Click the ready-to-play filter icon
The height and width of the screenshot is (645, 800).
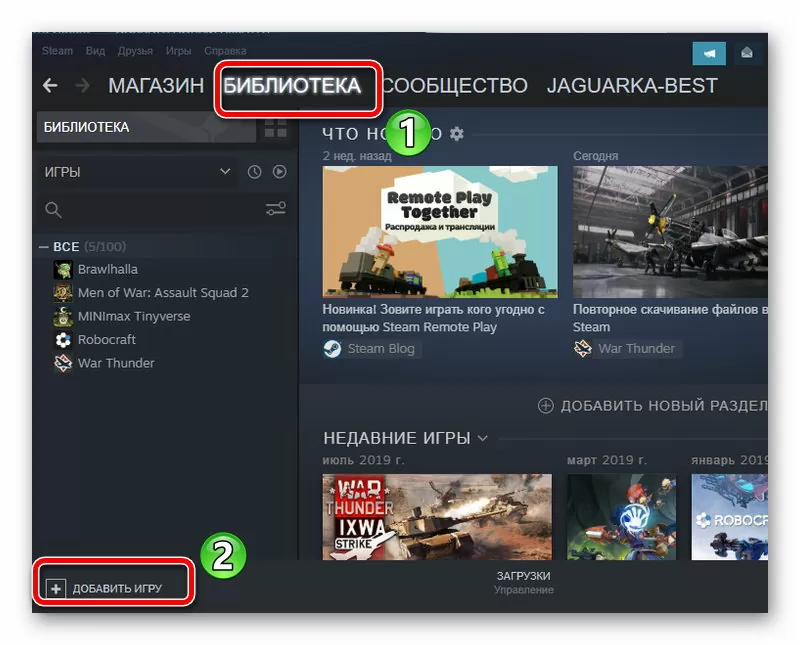tap(278, 171)
